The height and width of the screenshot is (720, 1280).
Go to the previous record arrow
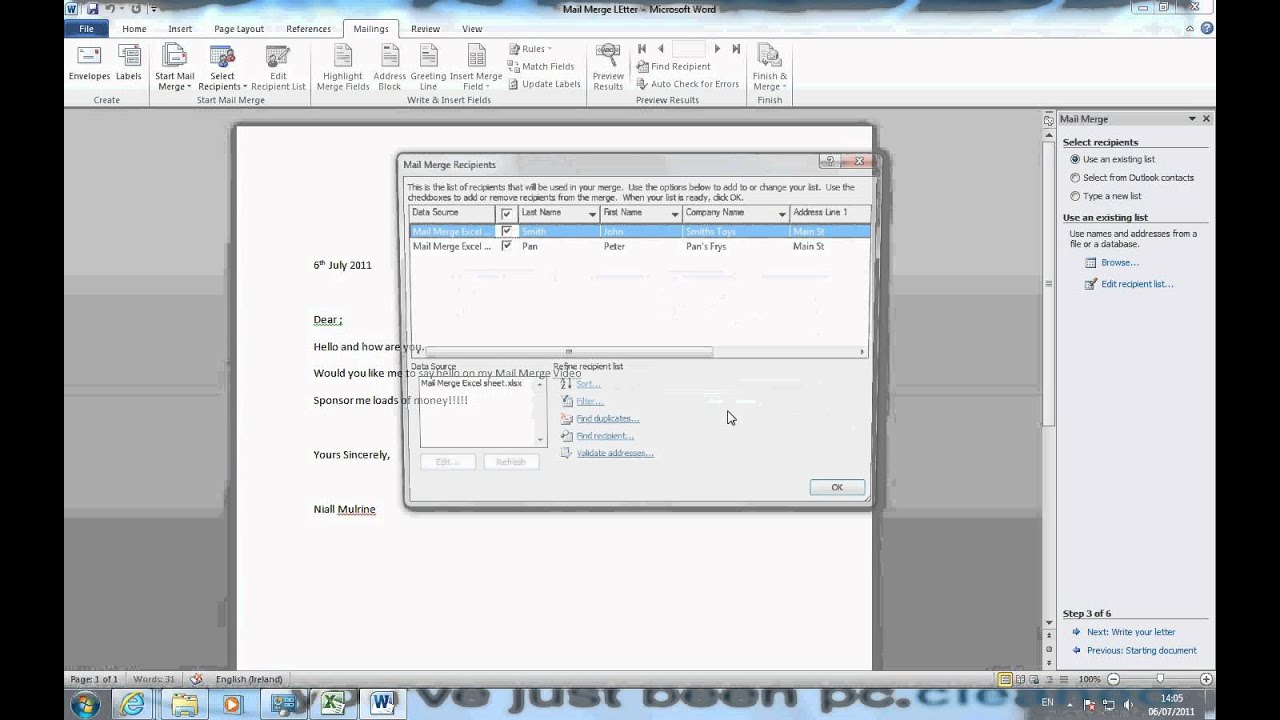coord(660,48)
